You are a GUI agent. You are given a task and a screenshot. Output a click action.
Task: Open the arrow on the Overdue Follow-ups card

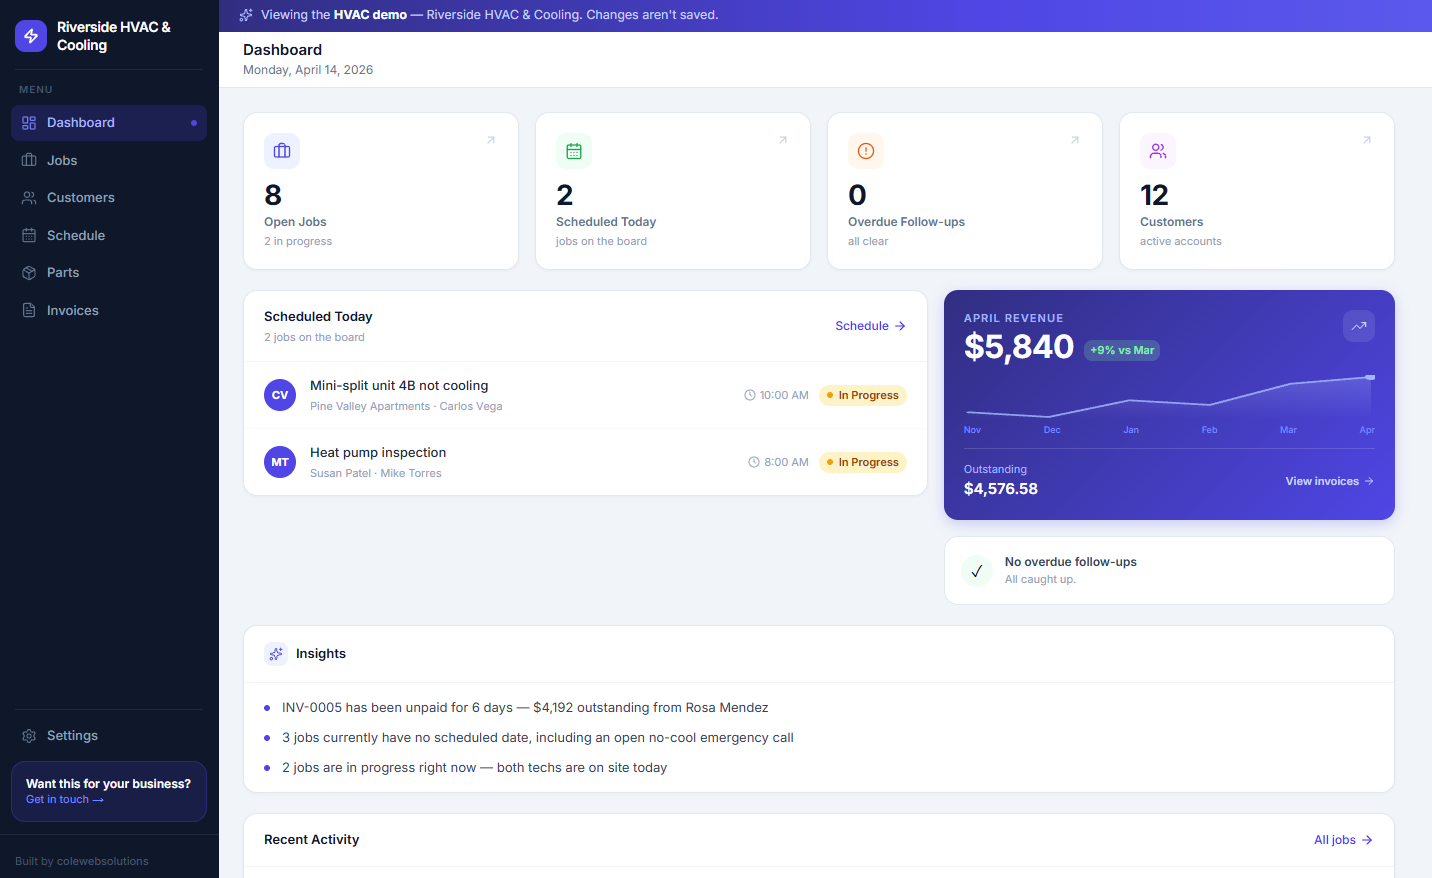[x=1075, y=140]
